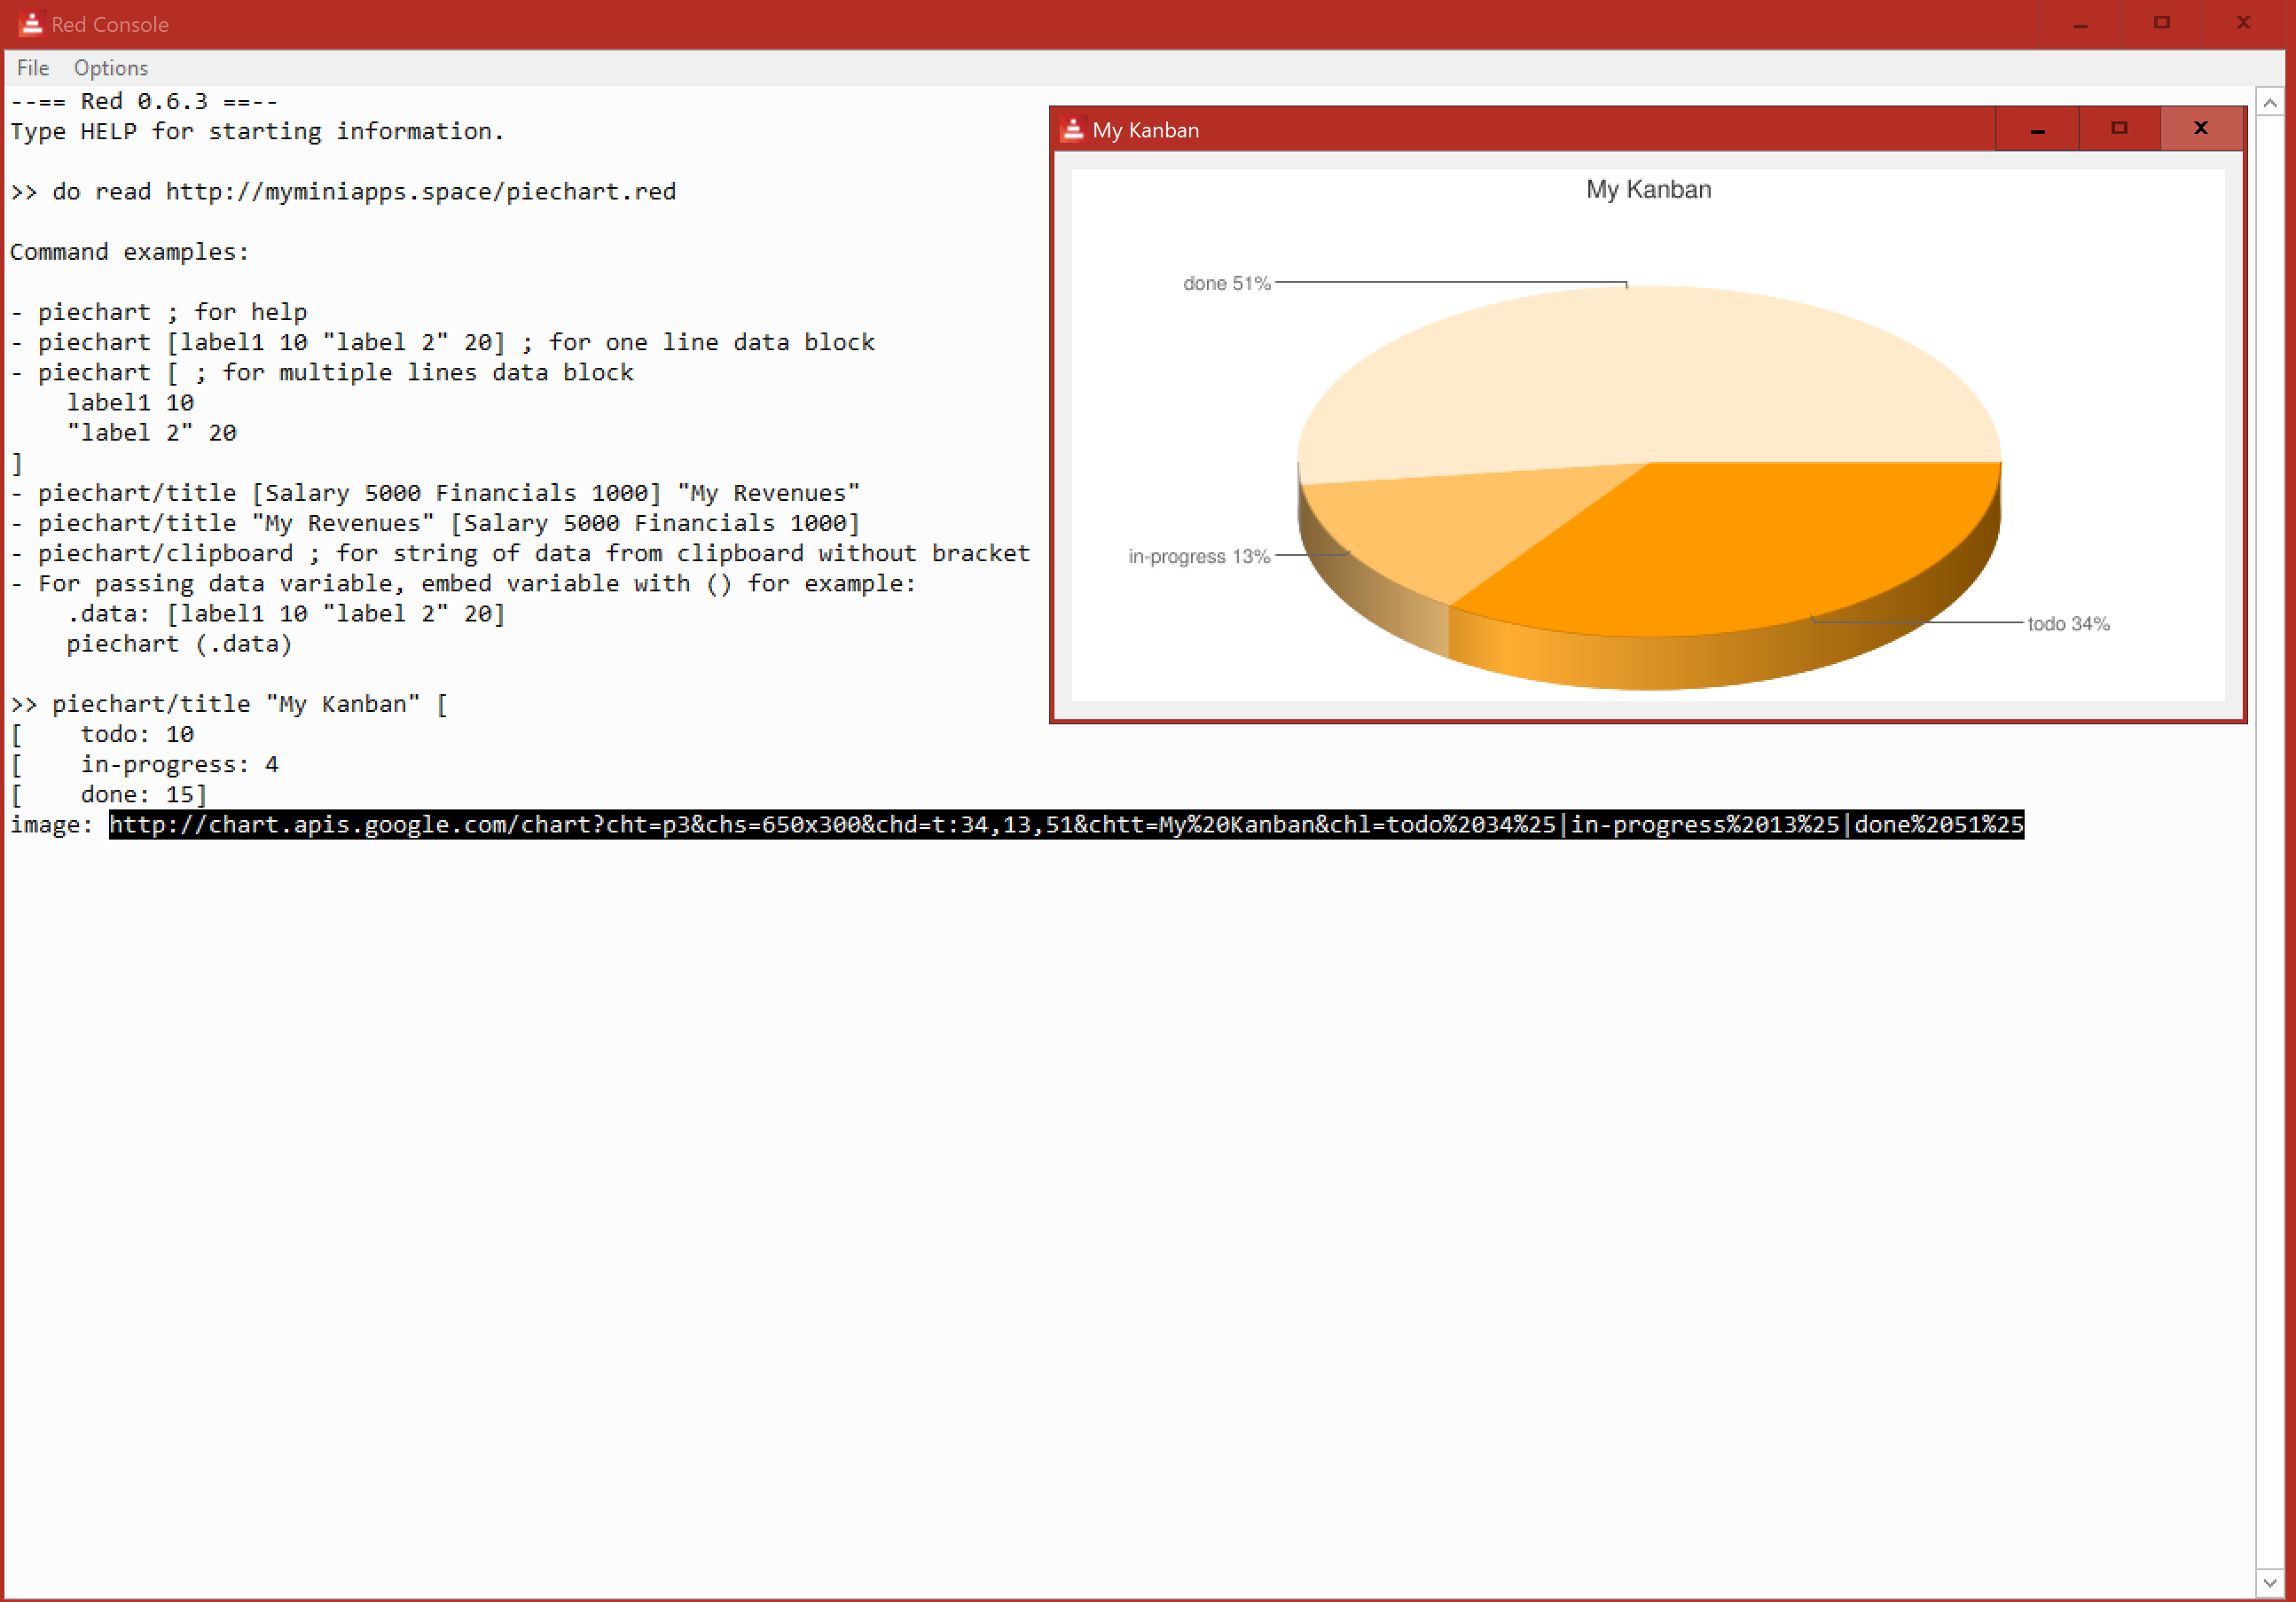This screenshot has height=1602, width=2296.
Task: Click the My Kanban window icon
Action: (x=1072, y=129)
